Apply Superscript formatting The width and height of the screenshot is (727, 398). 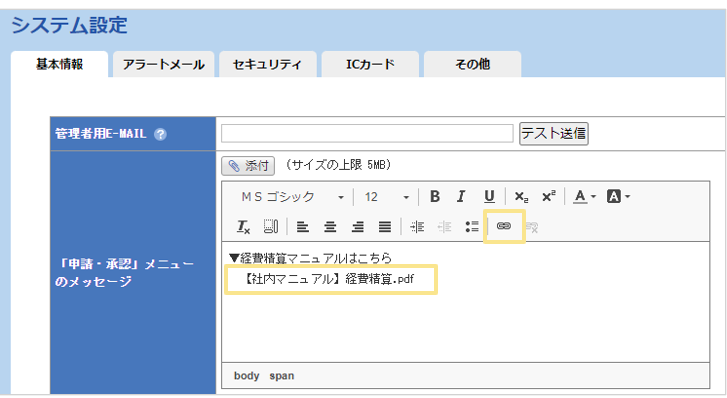coord(548,197)
